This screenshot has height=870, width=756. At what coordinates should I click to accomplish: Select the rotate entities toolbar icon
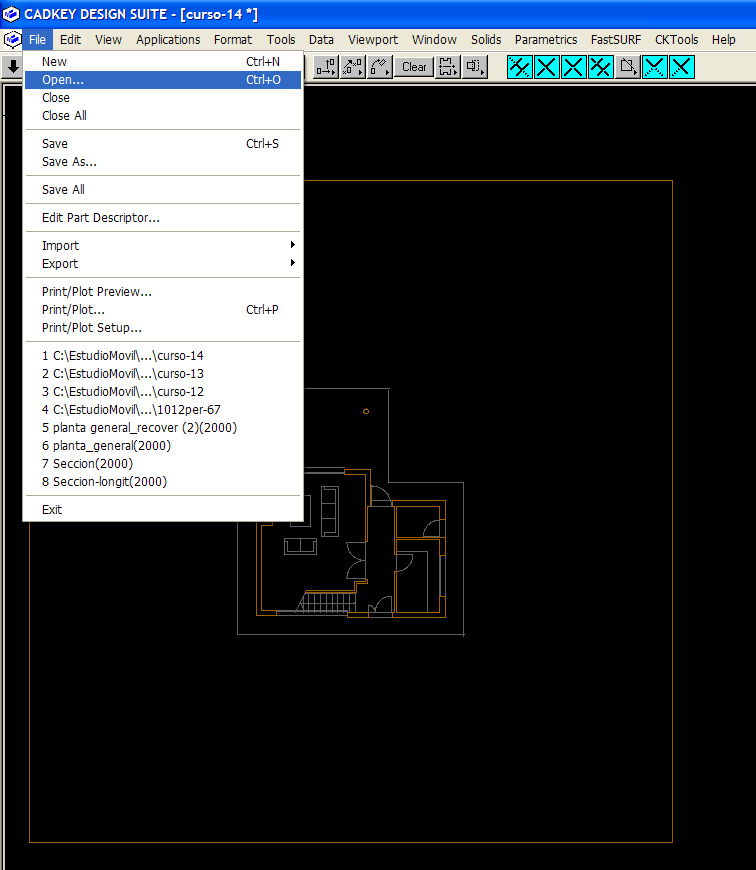(379, 67)
